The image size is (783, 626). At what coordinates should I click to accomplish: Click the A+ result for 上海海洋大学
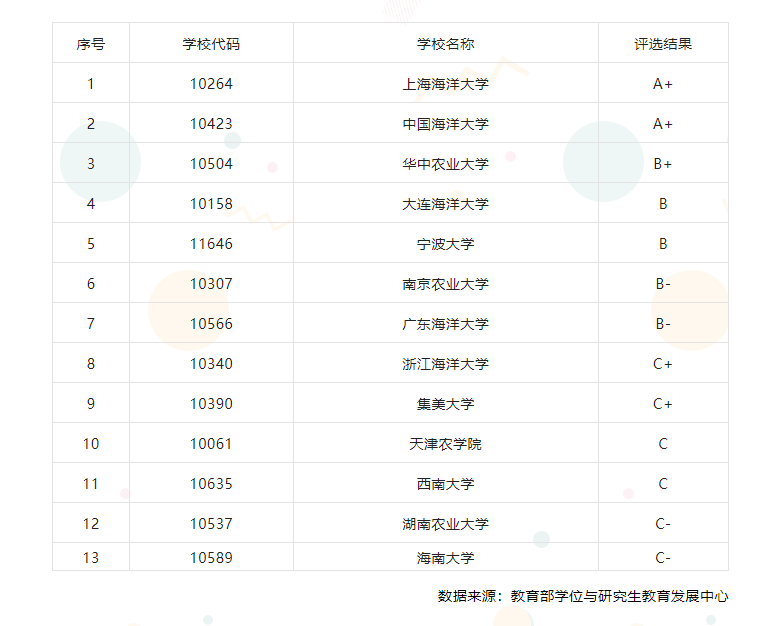(663, 83)
